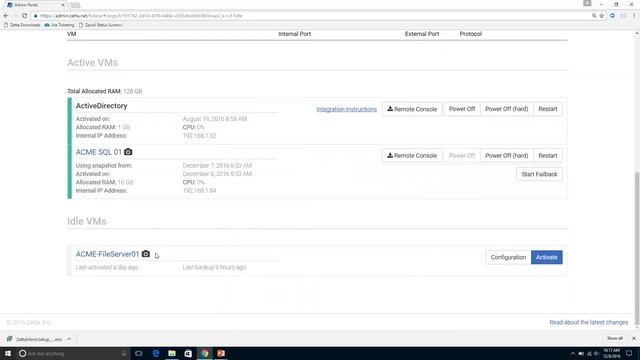Hard power off the ActiveDirectory VM
The image size is (640, 360).
point(507,109)
